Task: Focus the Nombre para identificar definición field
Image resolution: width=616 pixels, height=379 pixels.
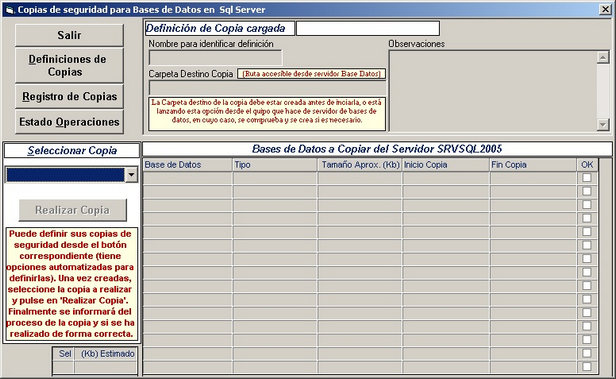Action: 215,58
